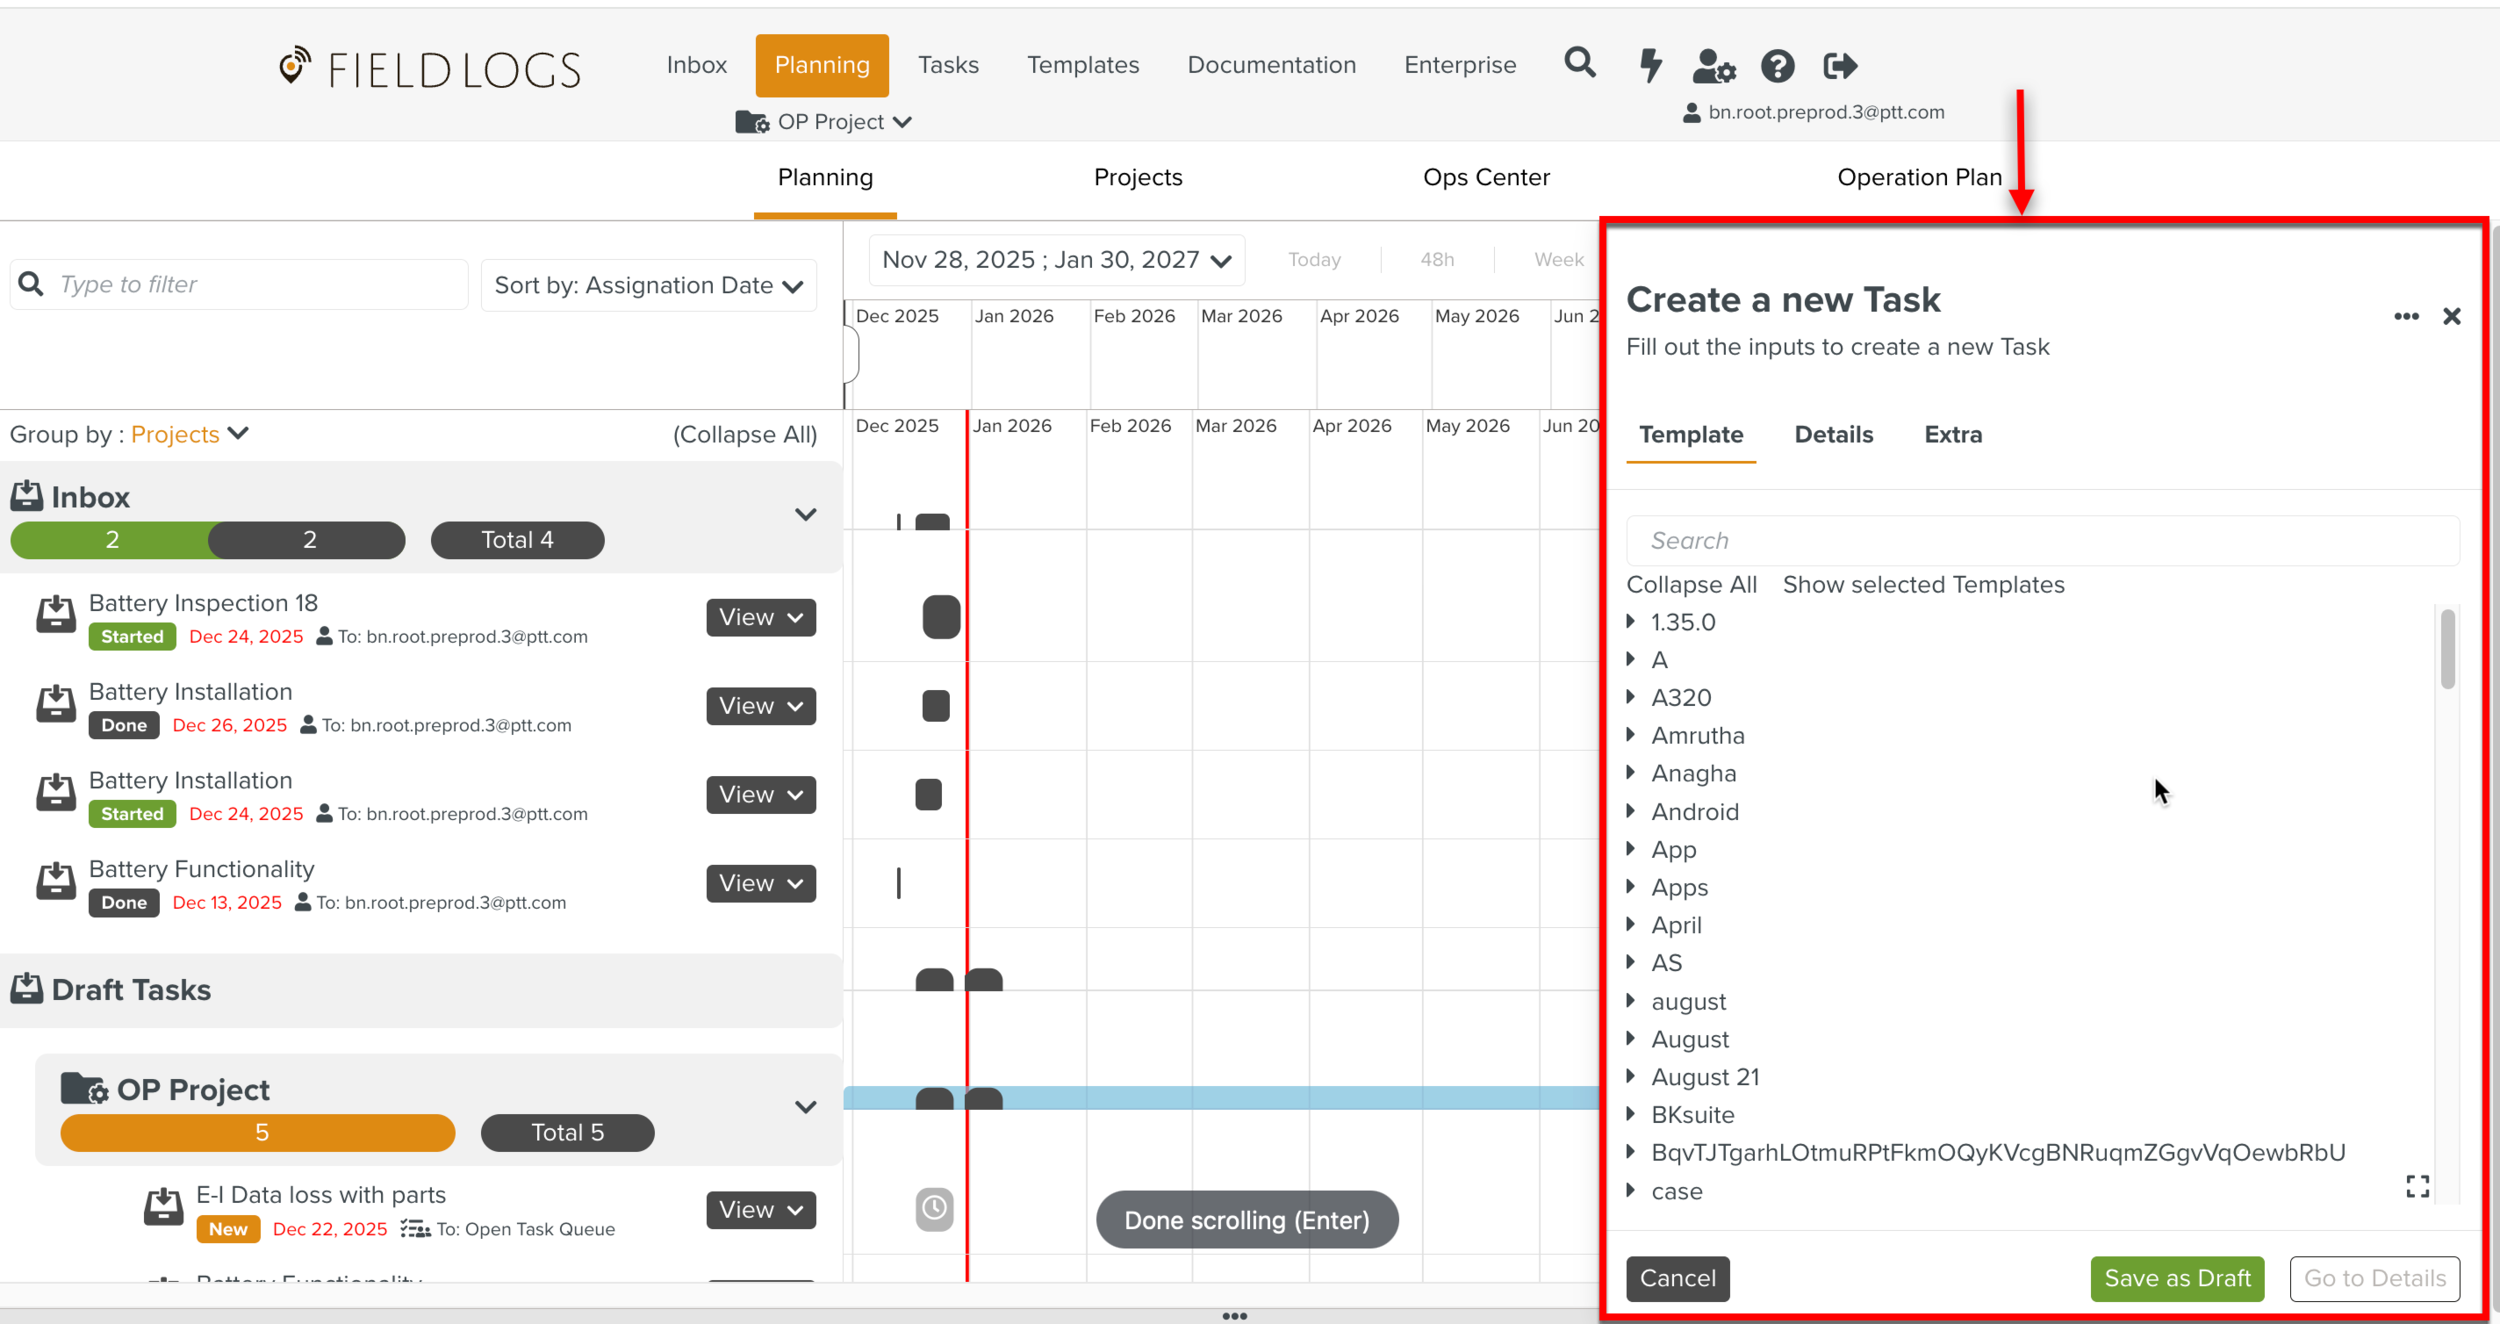Click the template Search input field
The image size is (2500, 1324).
(2040, 541)
